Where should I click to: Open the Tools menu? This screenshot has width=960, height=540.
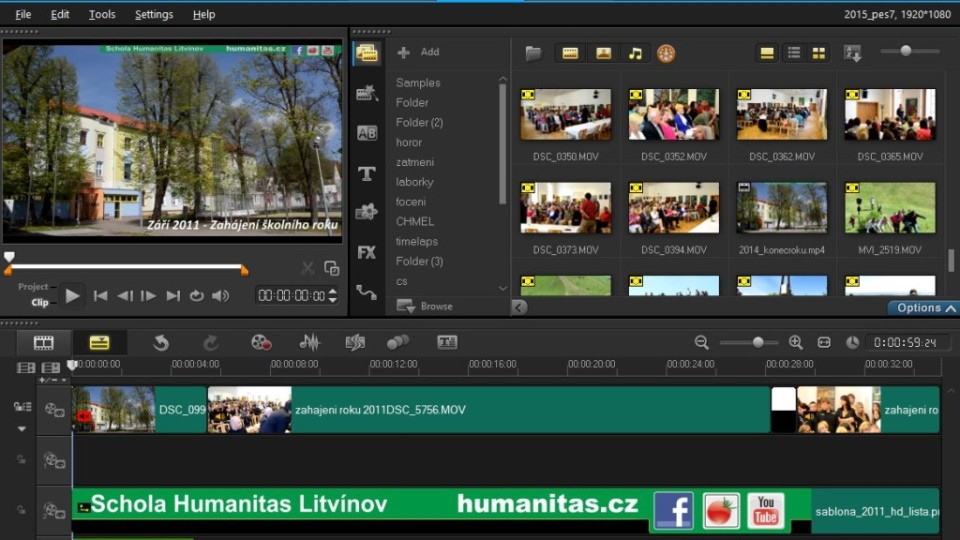click(x=102, y=15)
